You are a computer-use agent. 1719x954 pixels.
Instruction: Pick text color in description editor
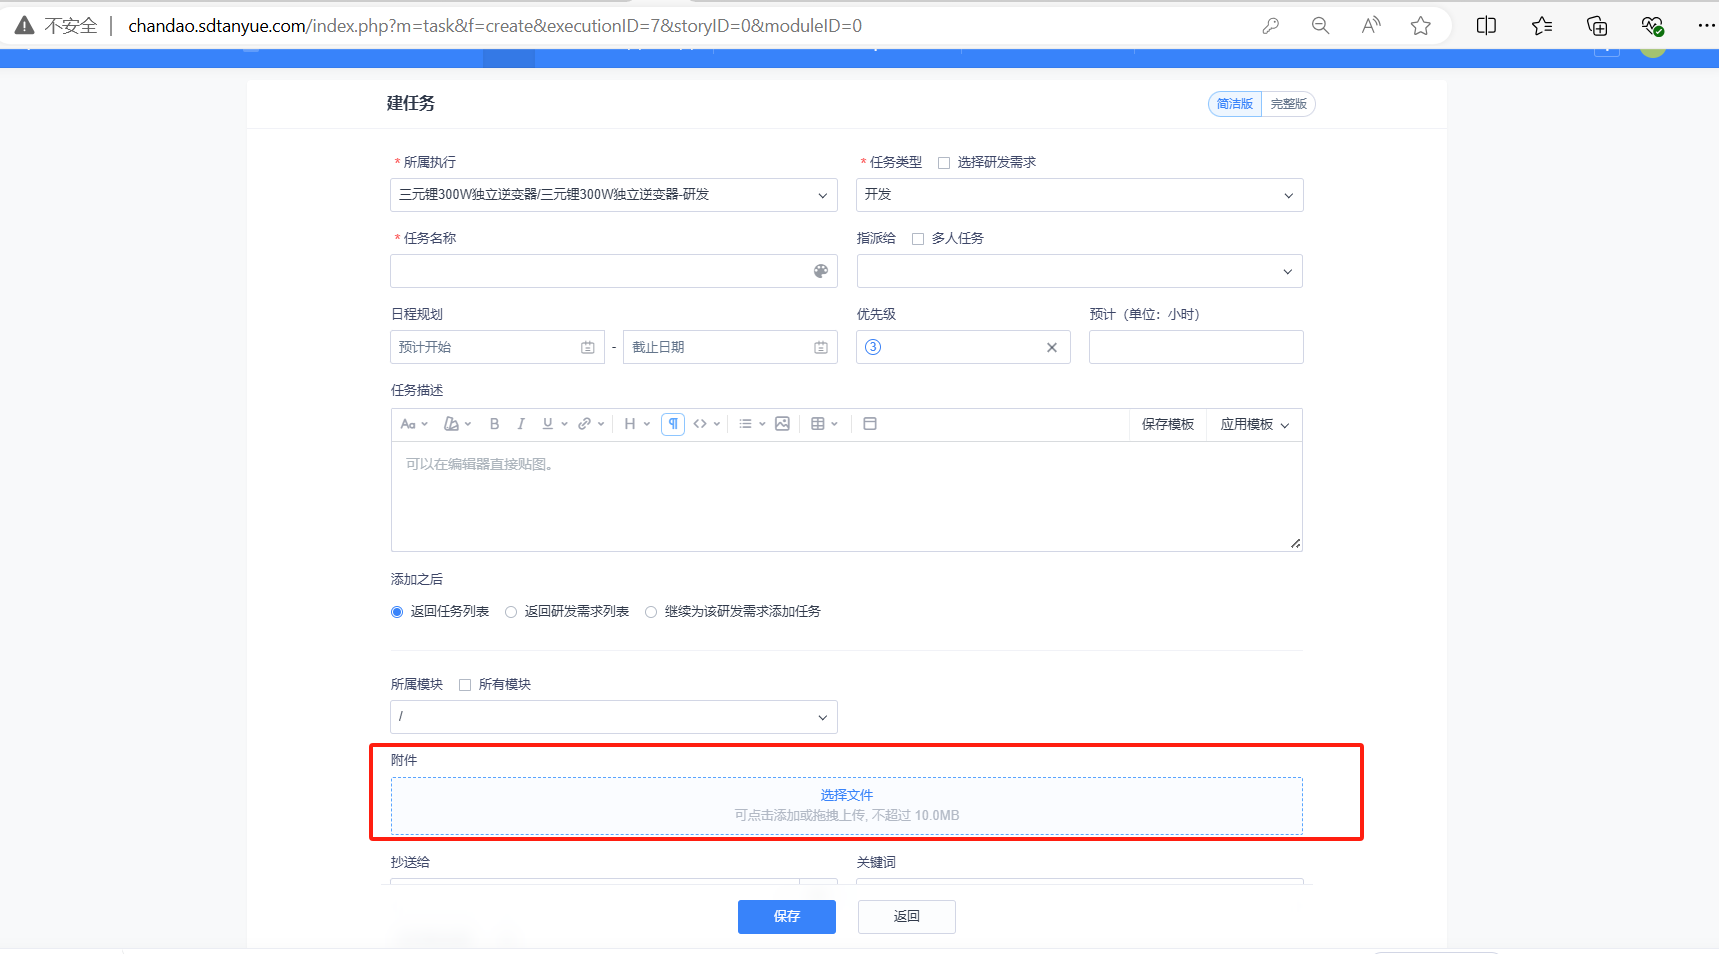[456, 424]
